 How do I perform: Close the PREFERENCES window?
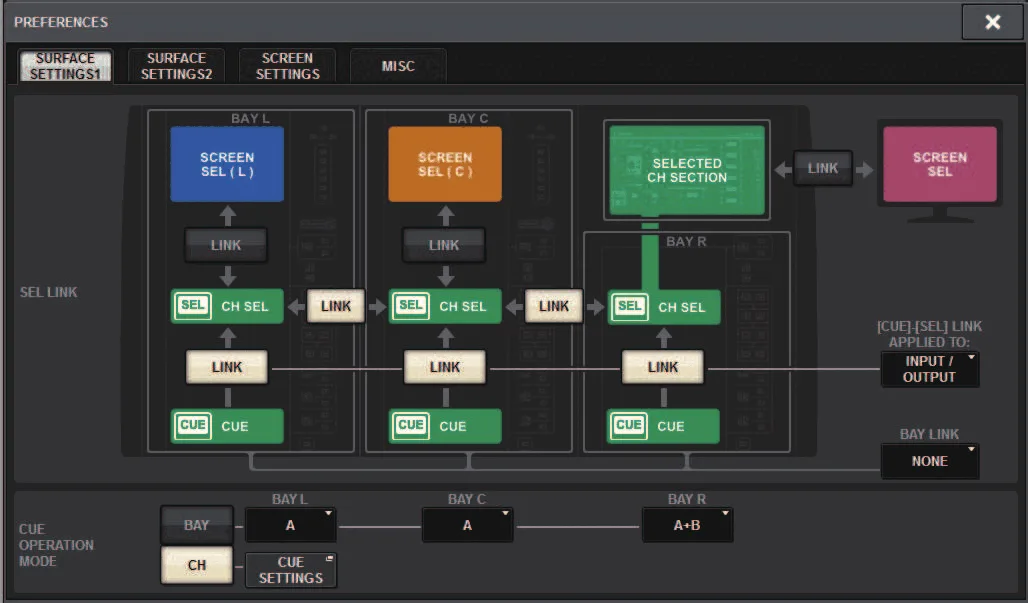992,22
